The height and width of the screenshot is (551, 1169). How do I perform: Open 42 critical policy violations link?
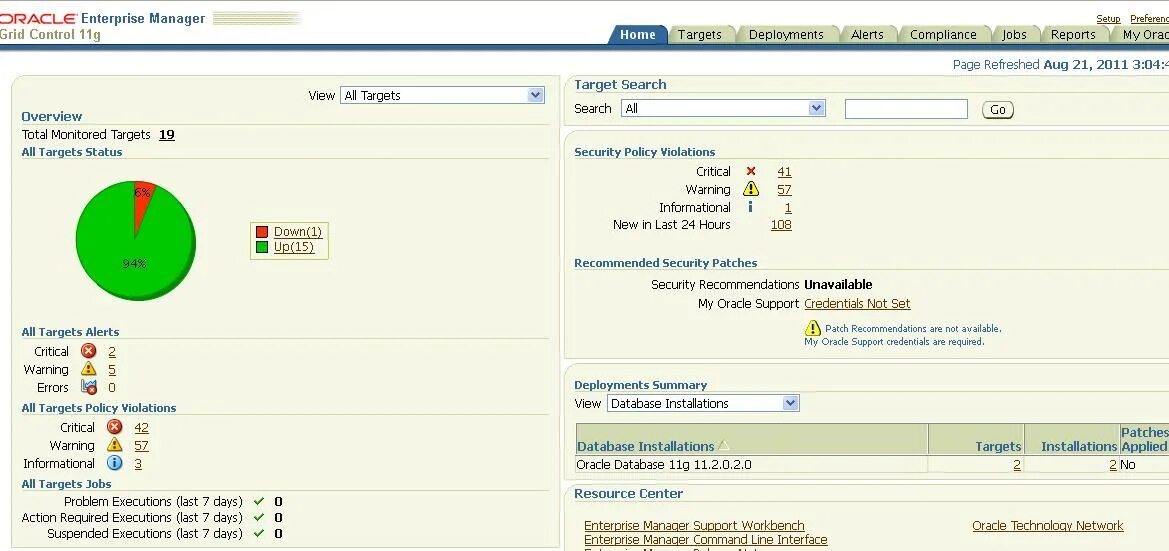coord(142,427)
